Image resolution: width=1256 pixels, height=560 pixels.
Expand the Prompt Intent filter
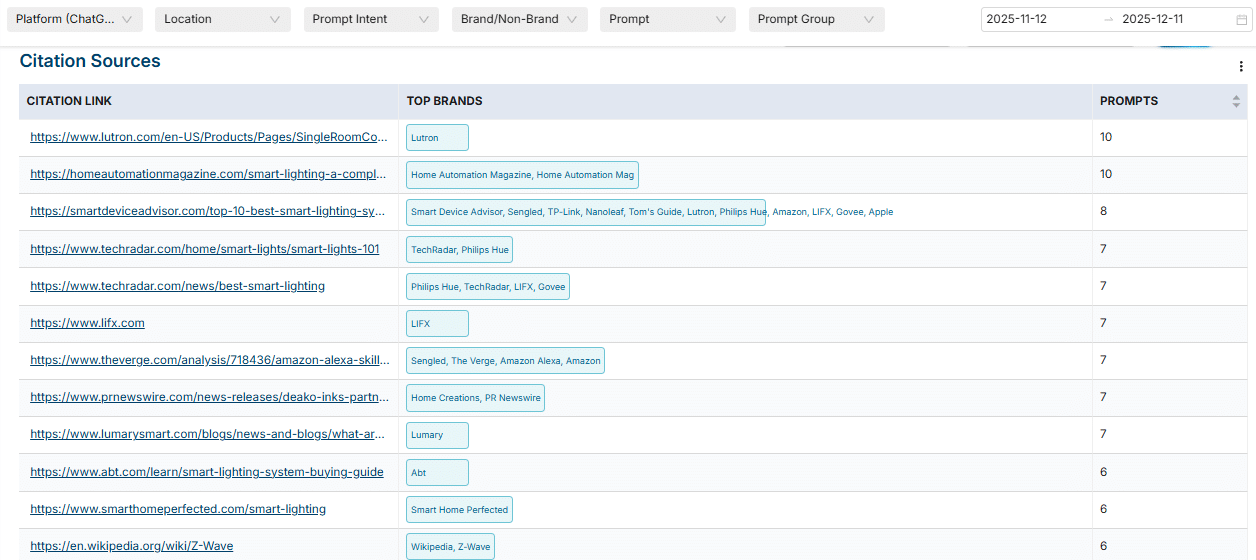pyautogui.click(x=371, y=19)
